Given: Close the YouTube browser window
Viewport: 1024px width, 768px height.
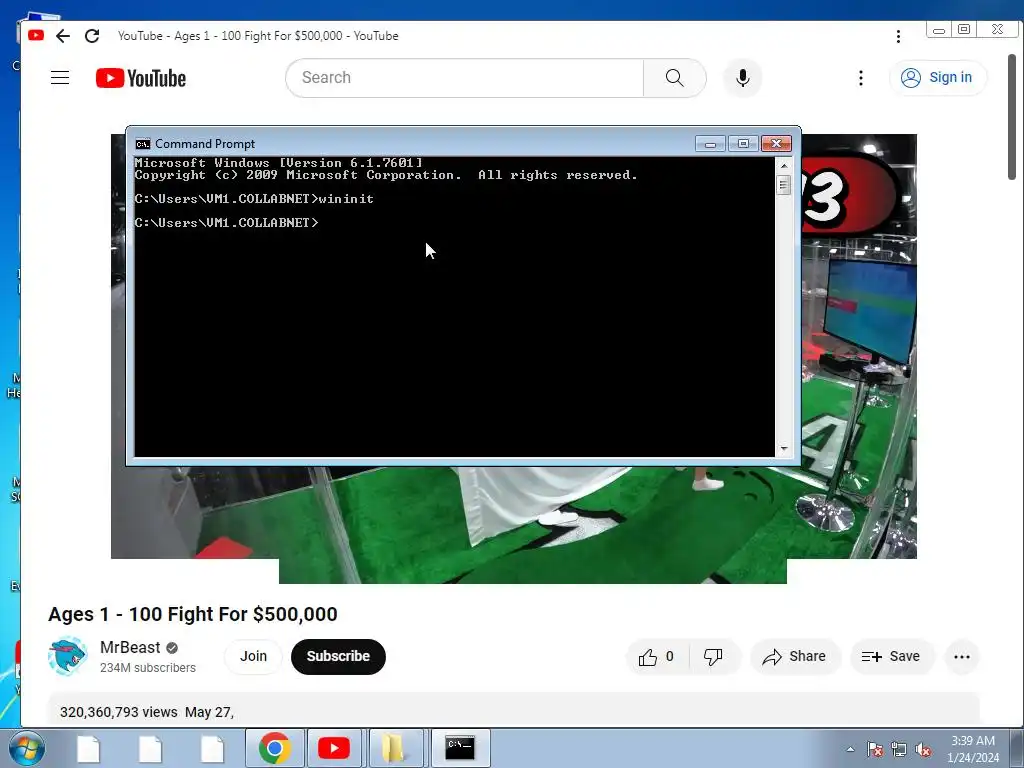Looking at the screenshot, I should [x=997, y=29].
